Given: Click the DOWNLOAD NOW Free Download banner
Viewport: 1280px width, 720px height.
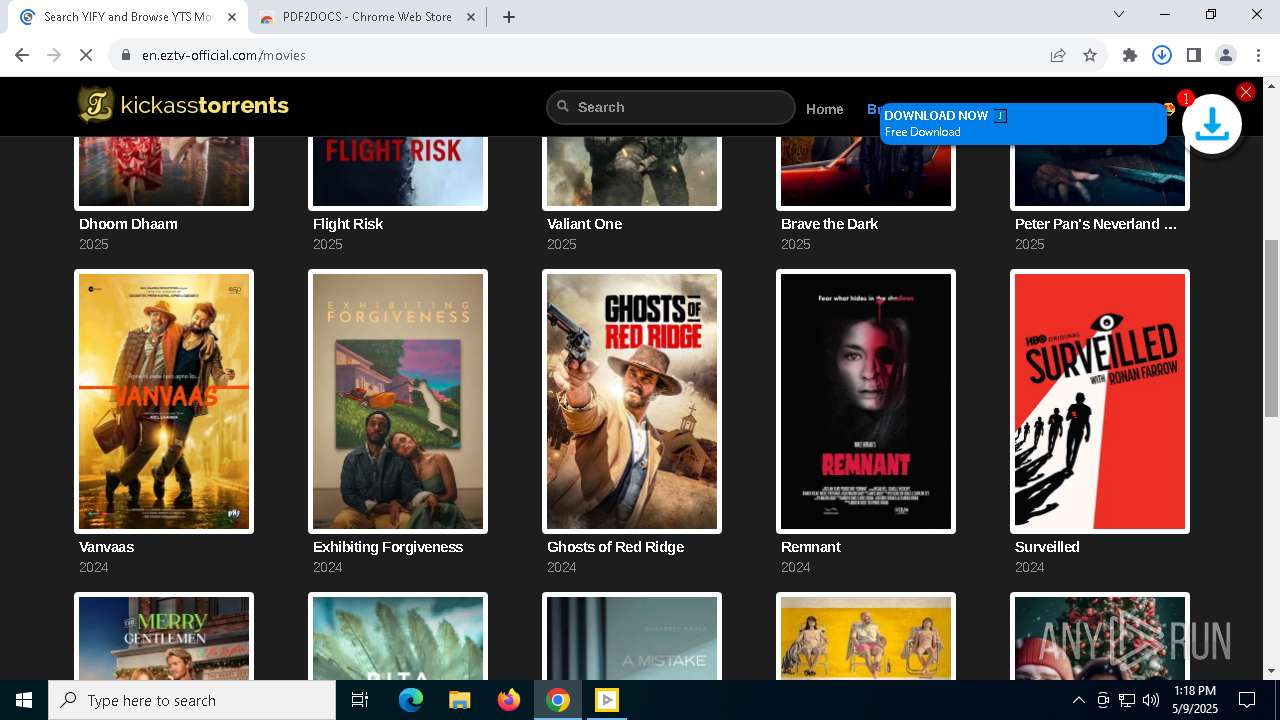Looking at the screenshot, I should [x=1023, y=124].
